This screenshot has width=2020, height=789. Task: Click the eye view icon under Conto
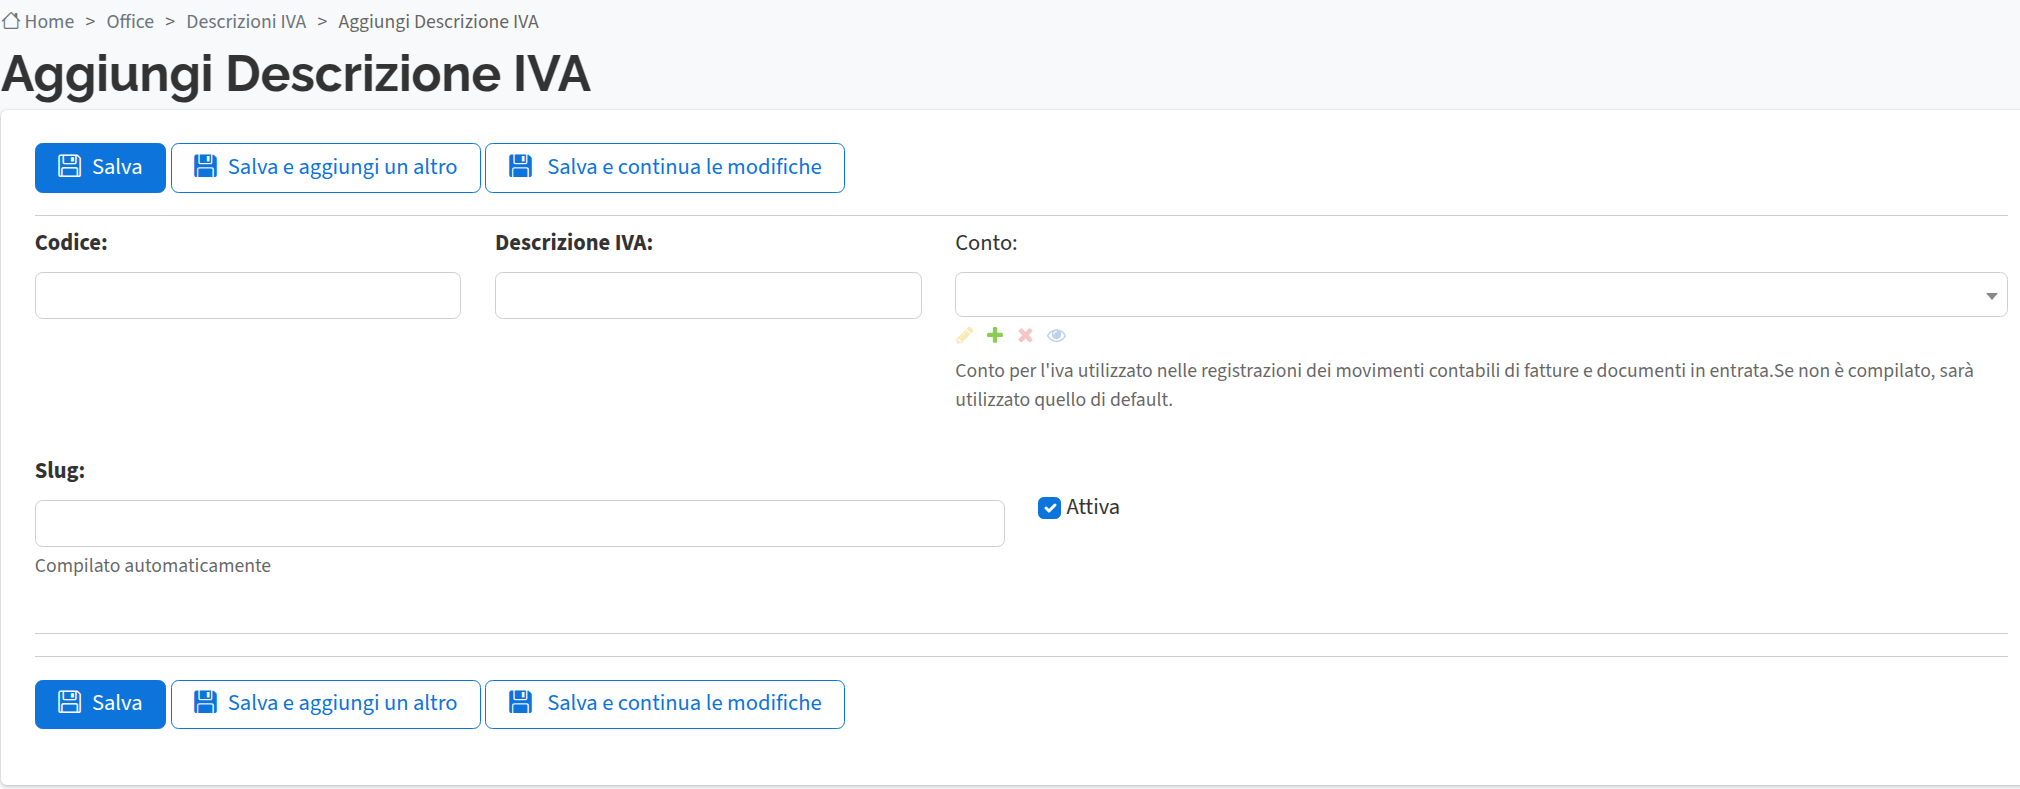(1056, 335)
